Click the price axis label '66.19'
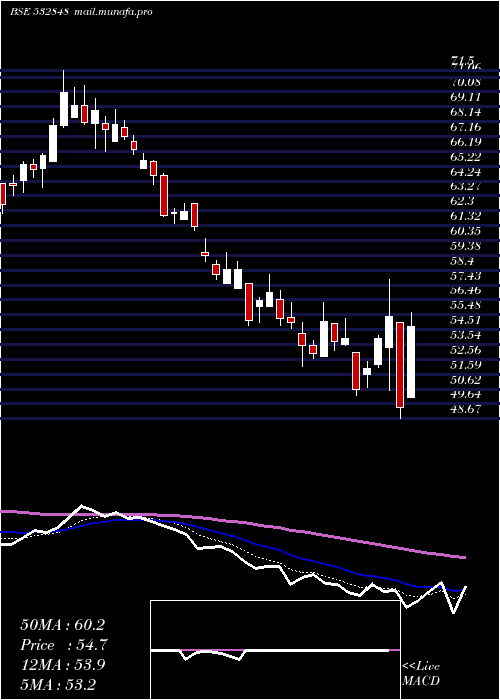500x700 pixels. (x=466, y=142)
